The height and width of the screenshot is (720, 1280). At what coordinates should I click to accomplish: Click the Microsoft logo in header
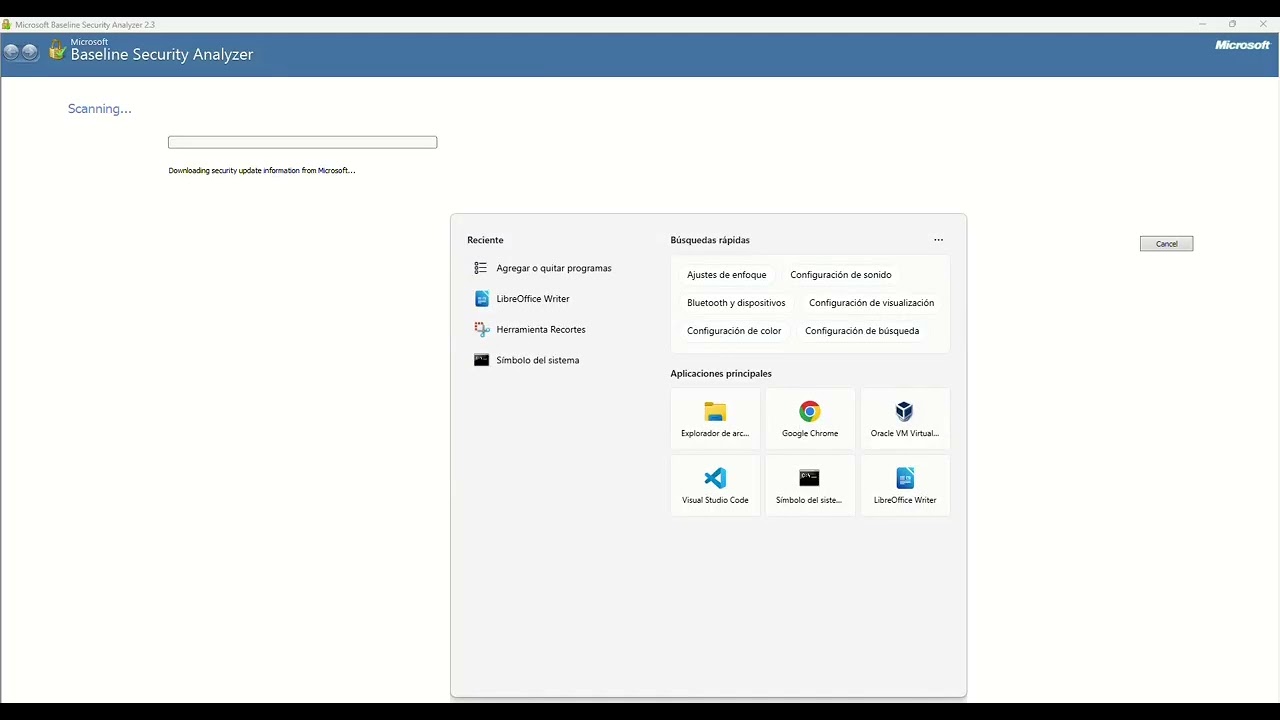(x=1242, y=45)
